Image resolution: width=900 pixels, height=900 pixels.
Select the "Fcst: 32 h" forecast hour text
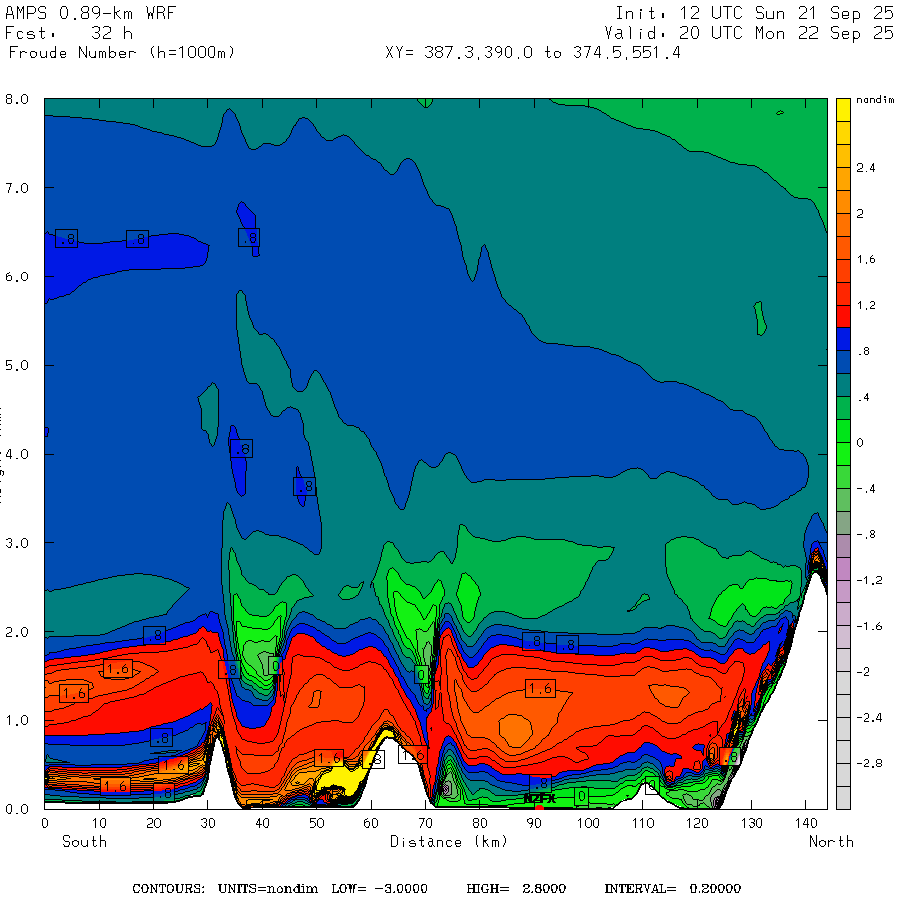coord(69,33)
